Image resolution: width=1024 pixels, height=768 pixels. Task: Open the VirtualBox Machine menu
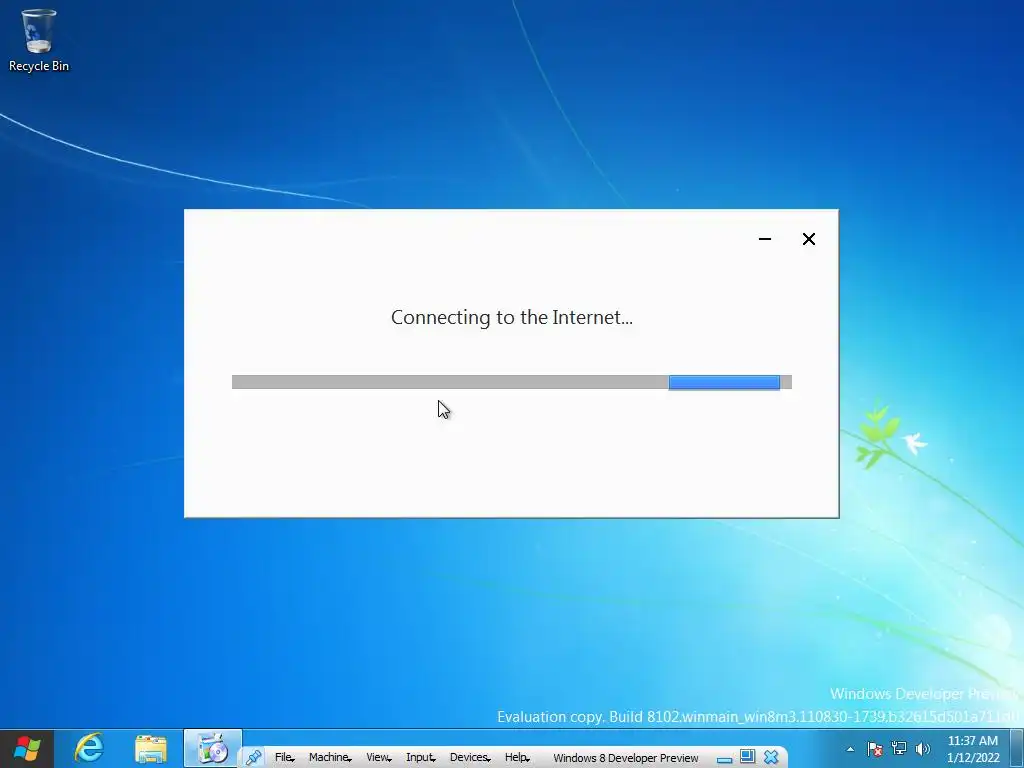point(330,758)
